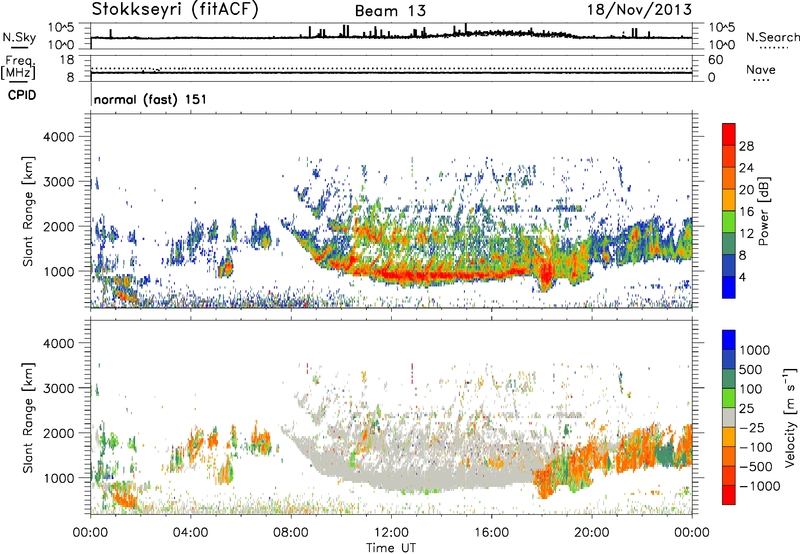The width and height of the screenshot is (800, 554).
Task: Click the N.Search legend label
Action: (x=772, y=37)
